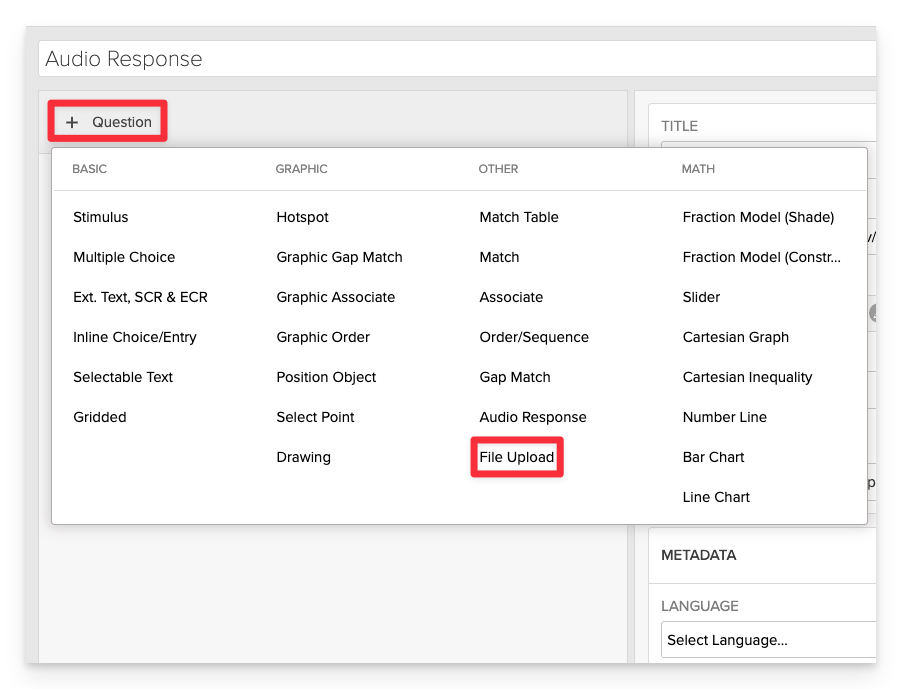
Task: Pick Multiple Choice question type
Action: 124,257
